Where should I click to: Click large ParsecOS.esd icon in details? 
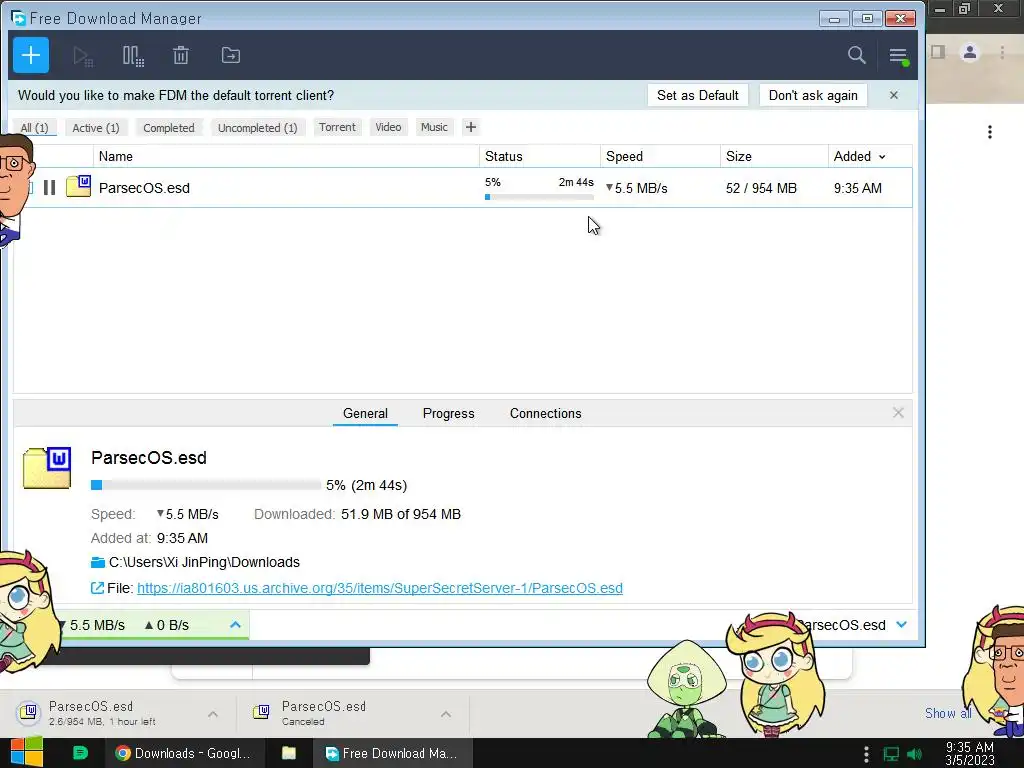47,468
